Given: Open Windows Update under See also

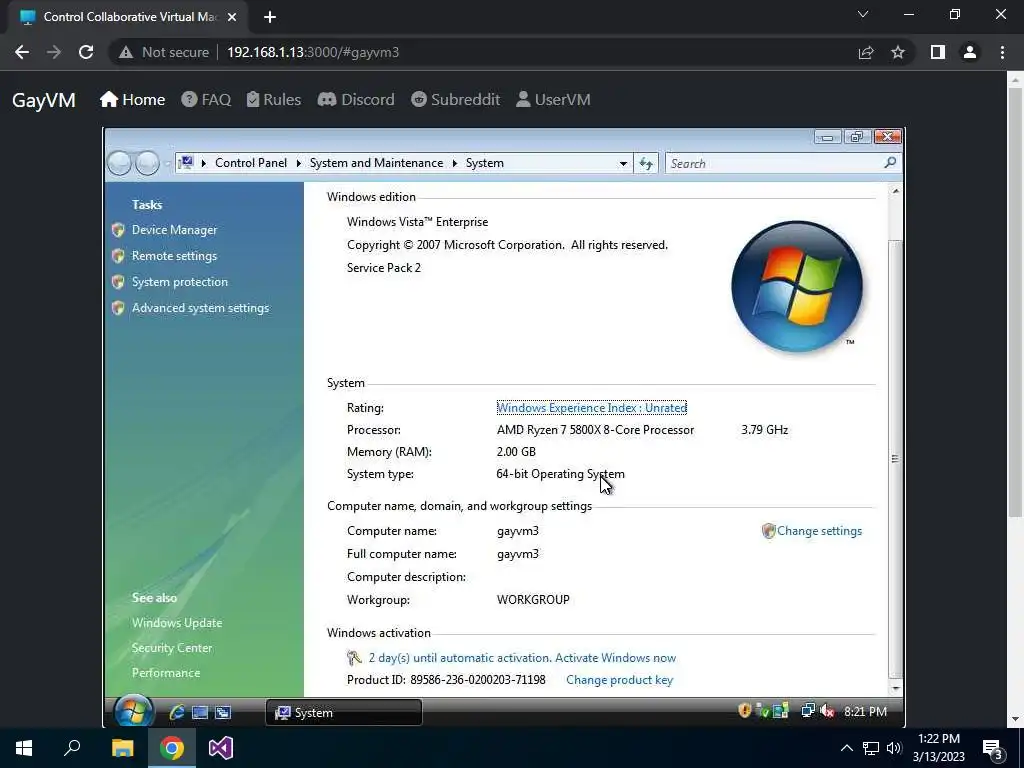Looking at the screenshot, I should pyautogui.click(x=177, y=622).
